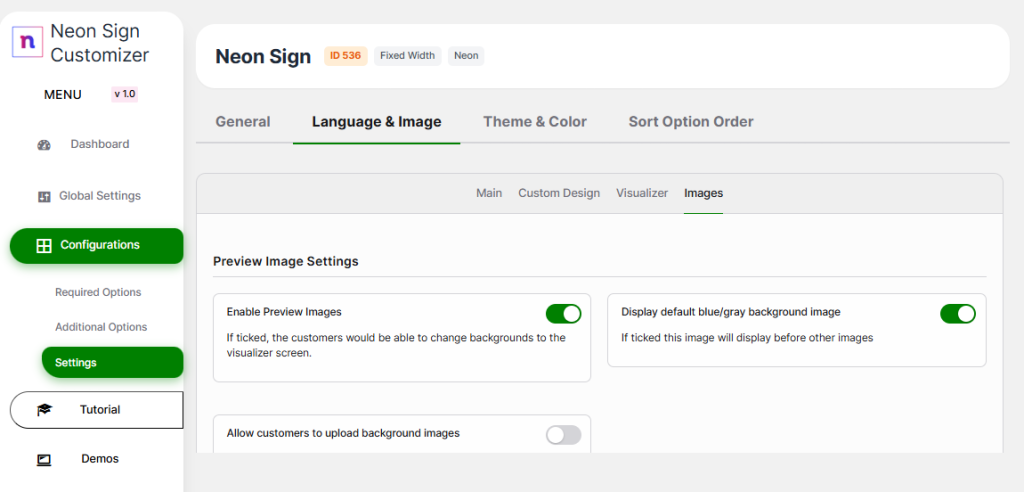1024x492 pixels.
Task: Click the Demos laptop icon
Action: point(44,460)
